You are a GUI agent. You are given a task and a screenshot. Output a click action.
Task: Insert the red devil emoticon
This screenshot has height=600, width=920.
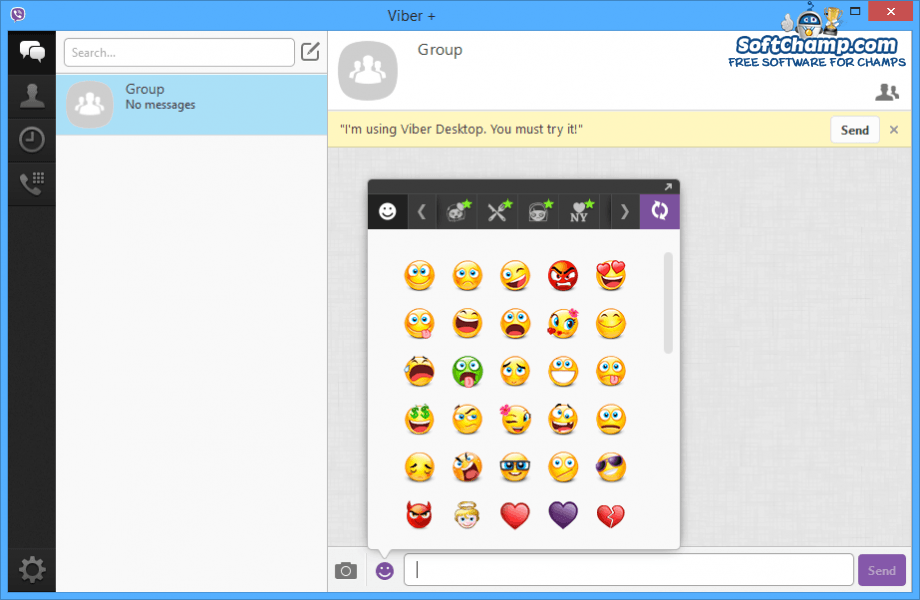[419, 515]
